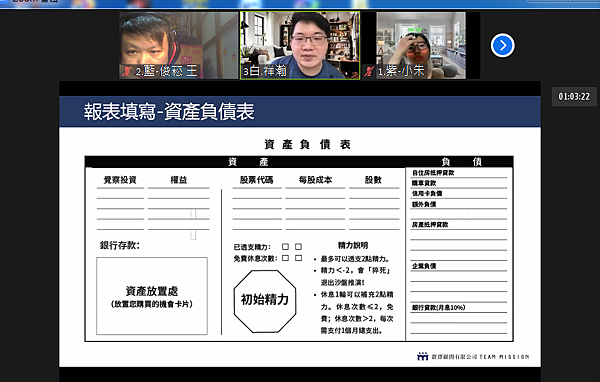The image size is (600, 382).
Task: Click the 股票代碼 column header
Action: tap(256, 180)
